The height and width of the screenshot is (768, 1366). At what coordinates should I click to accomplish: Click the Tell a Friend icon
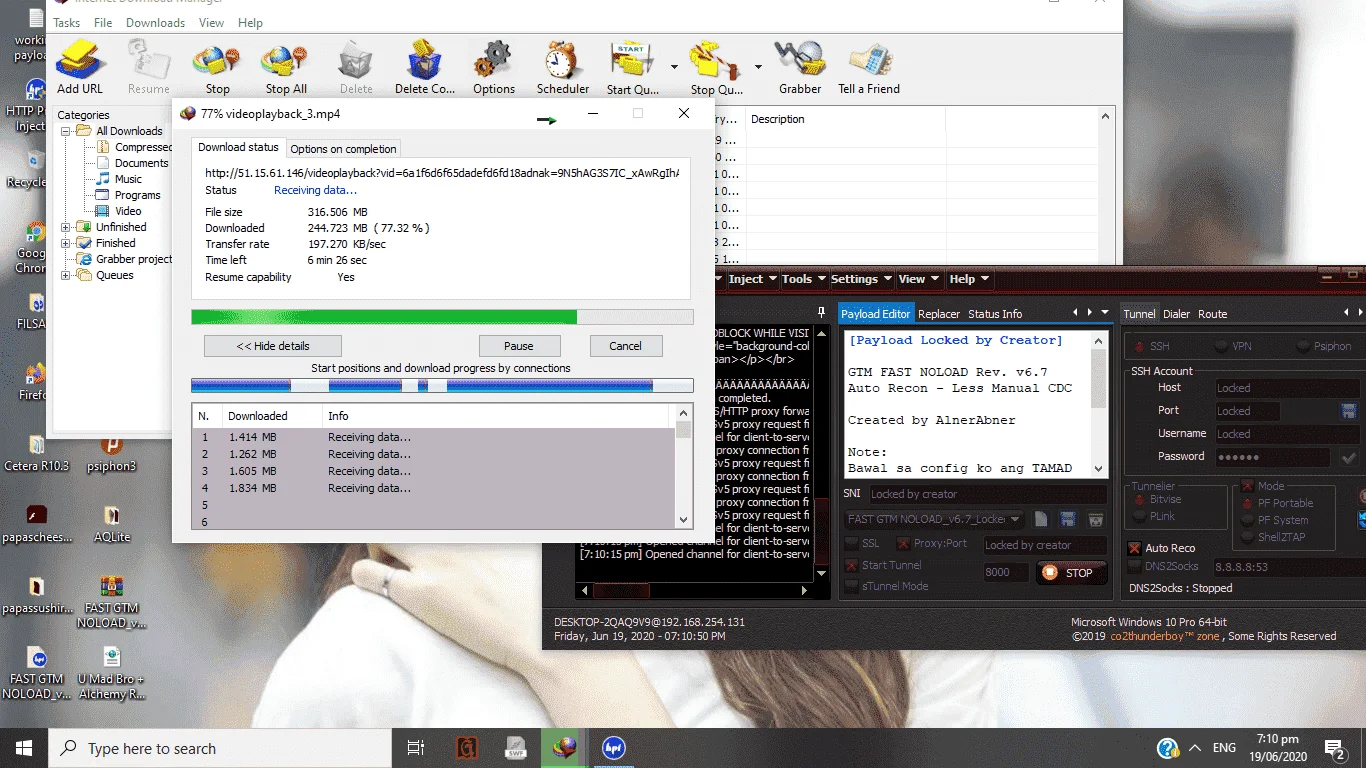point(869,61)
